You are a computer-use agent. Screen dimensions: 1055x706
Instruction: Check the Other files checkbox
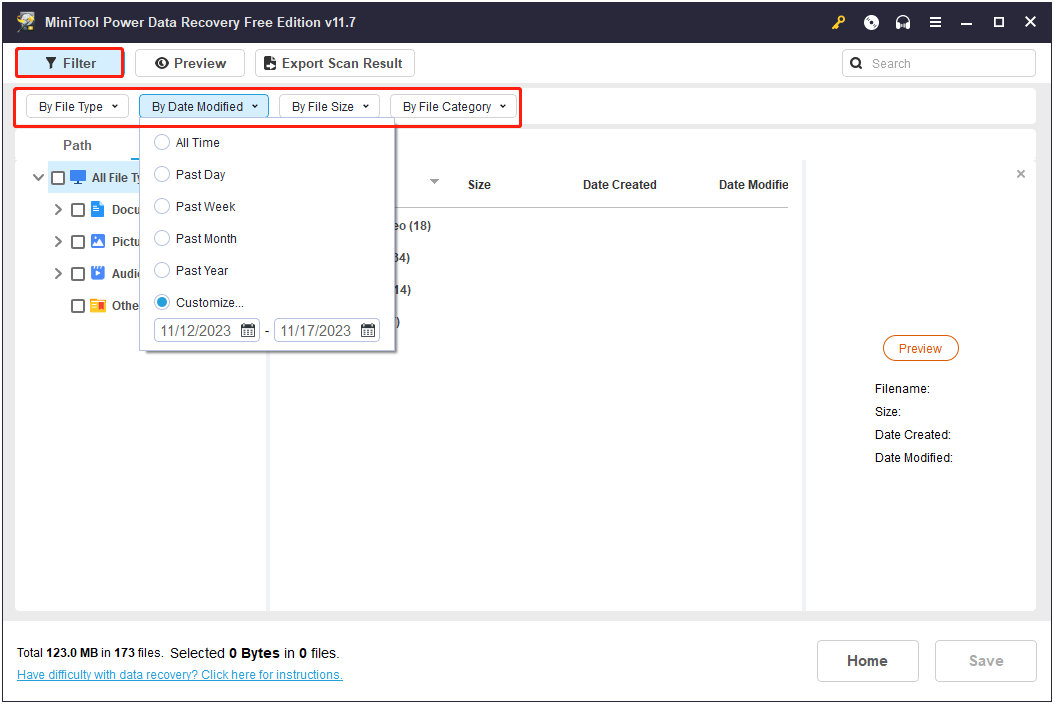pyautogui.click(x=77, y=306)
